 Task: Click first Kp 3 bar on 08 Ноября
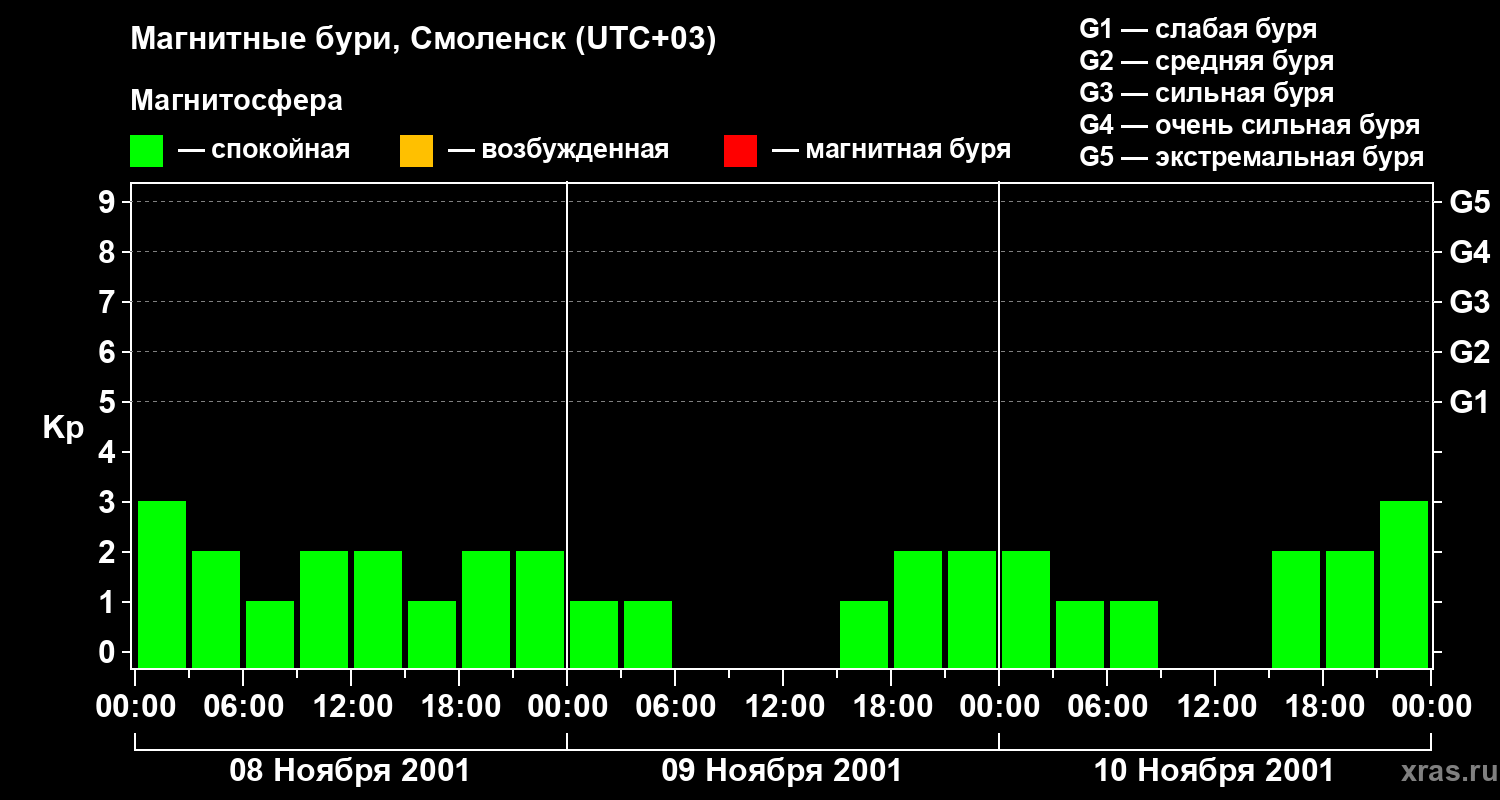pyautogui.click(x=162, y=584)
